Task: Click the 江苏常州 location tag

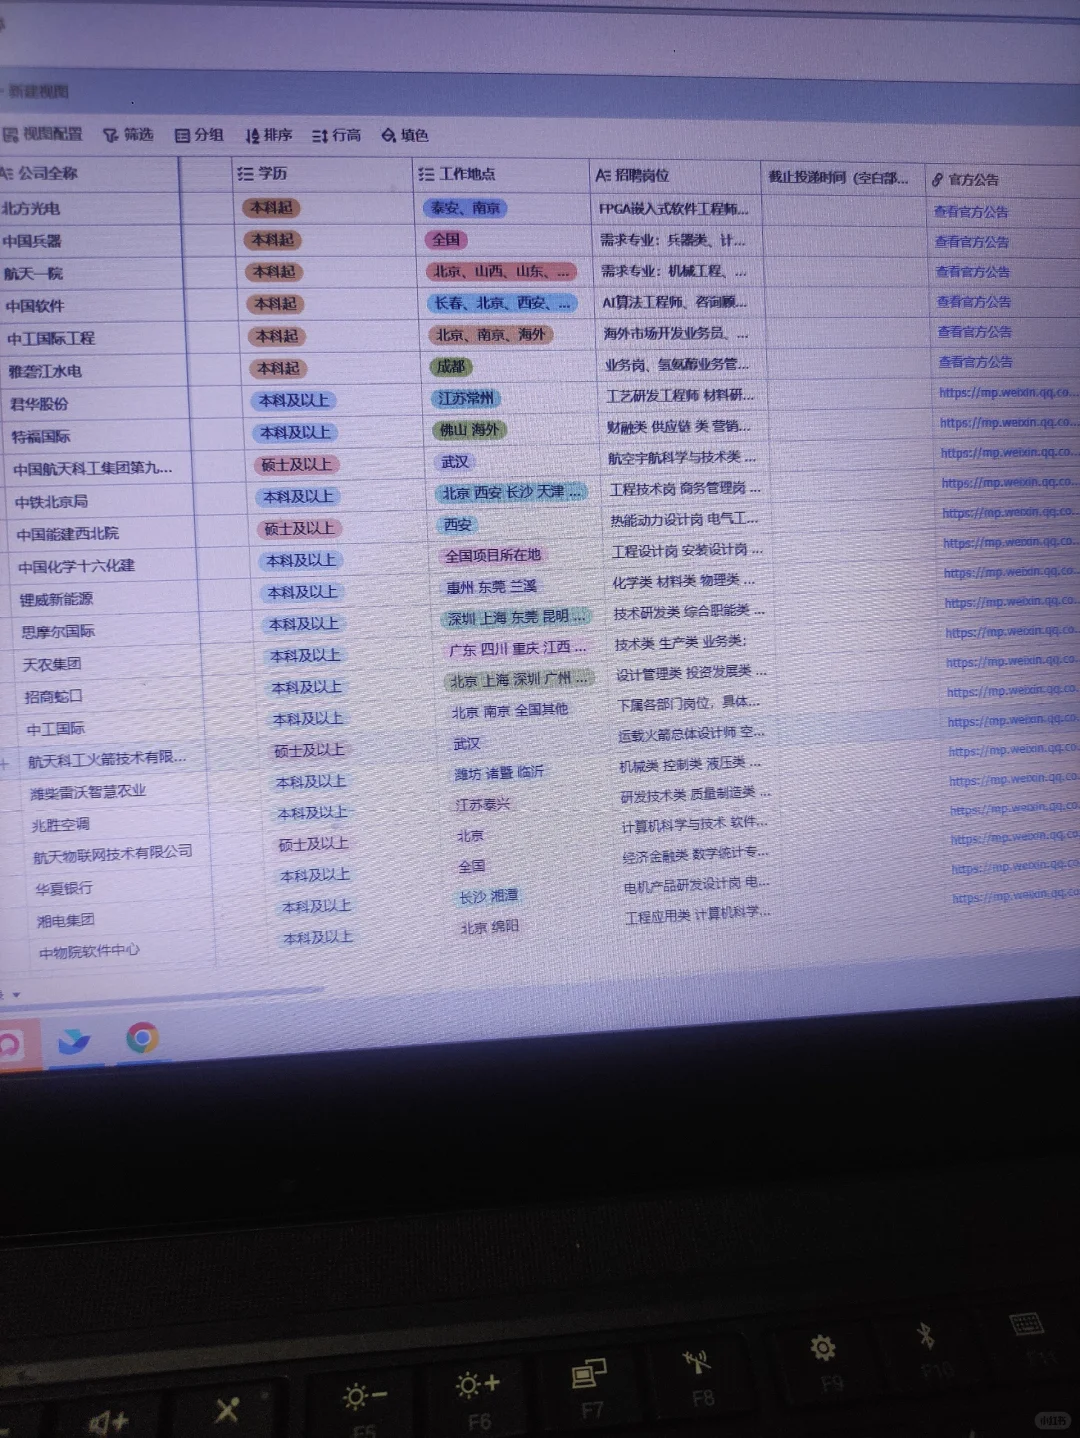Action: coord(466,398)
